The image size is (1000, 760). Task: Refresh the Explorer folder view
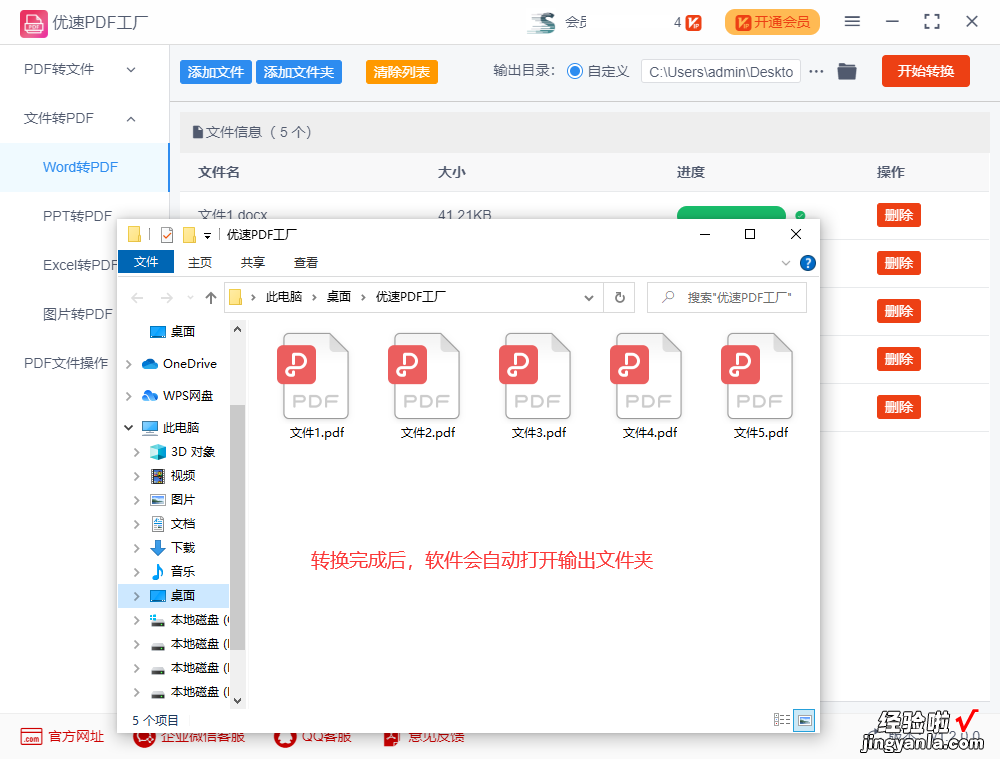(x=619, y=297)
